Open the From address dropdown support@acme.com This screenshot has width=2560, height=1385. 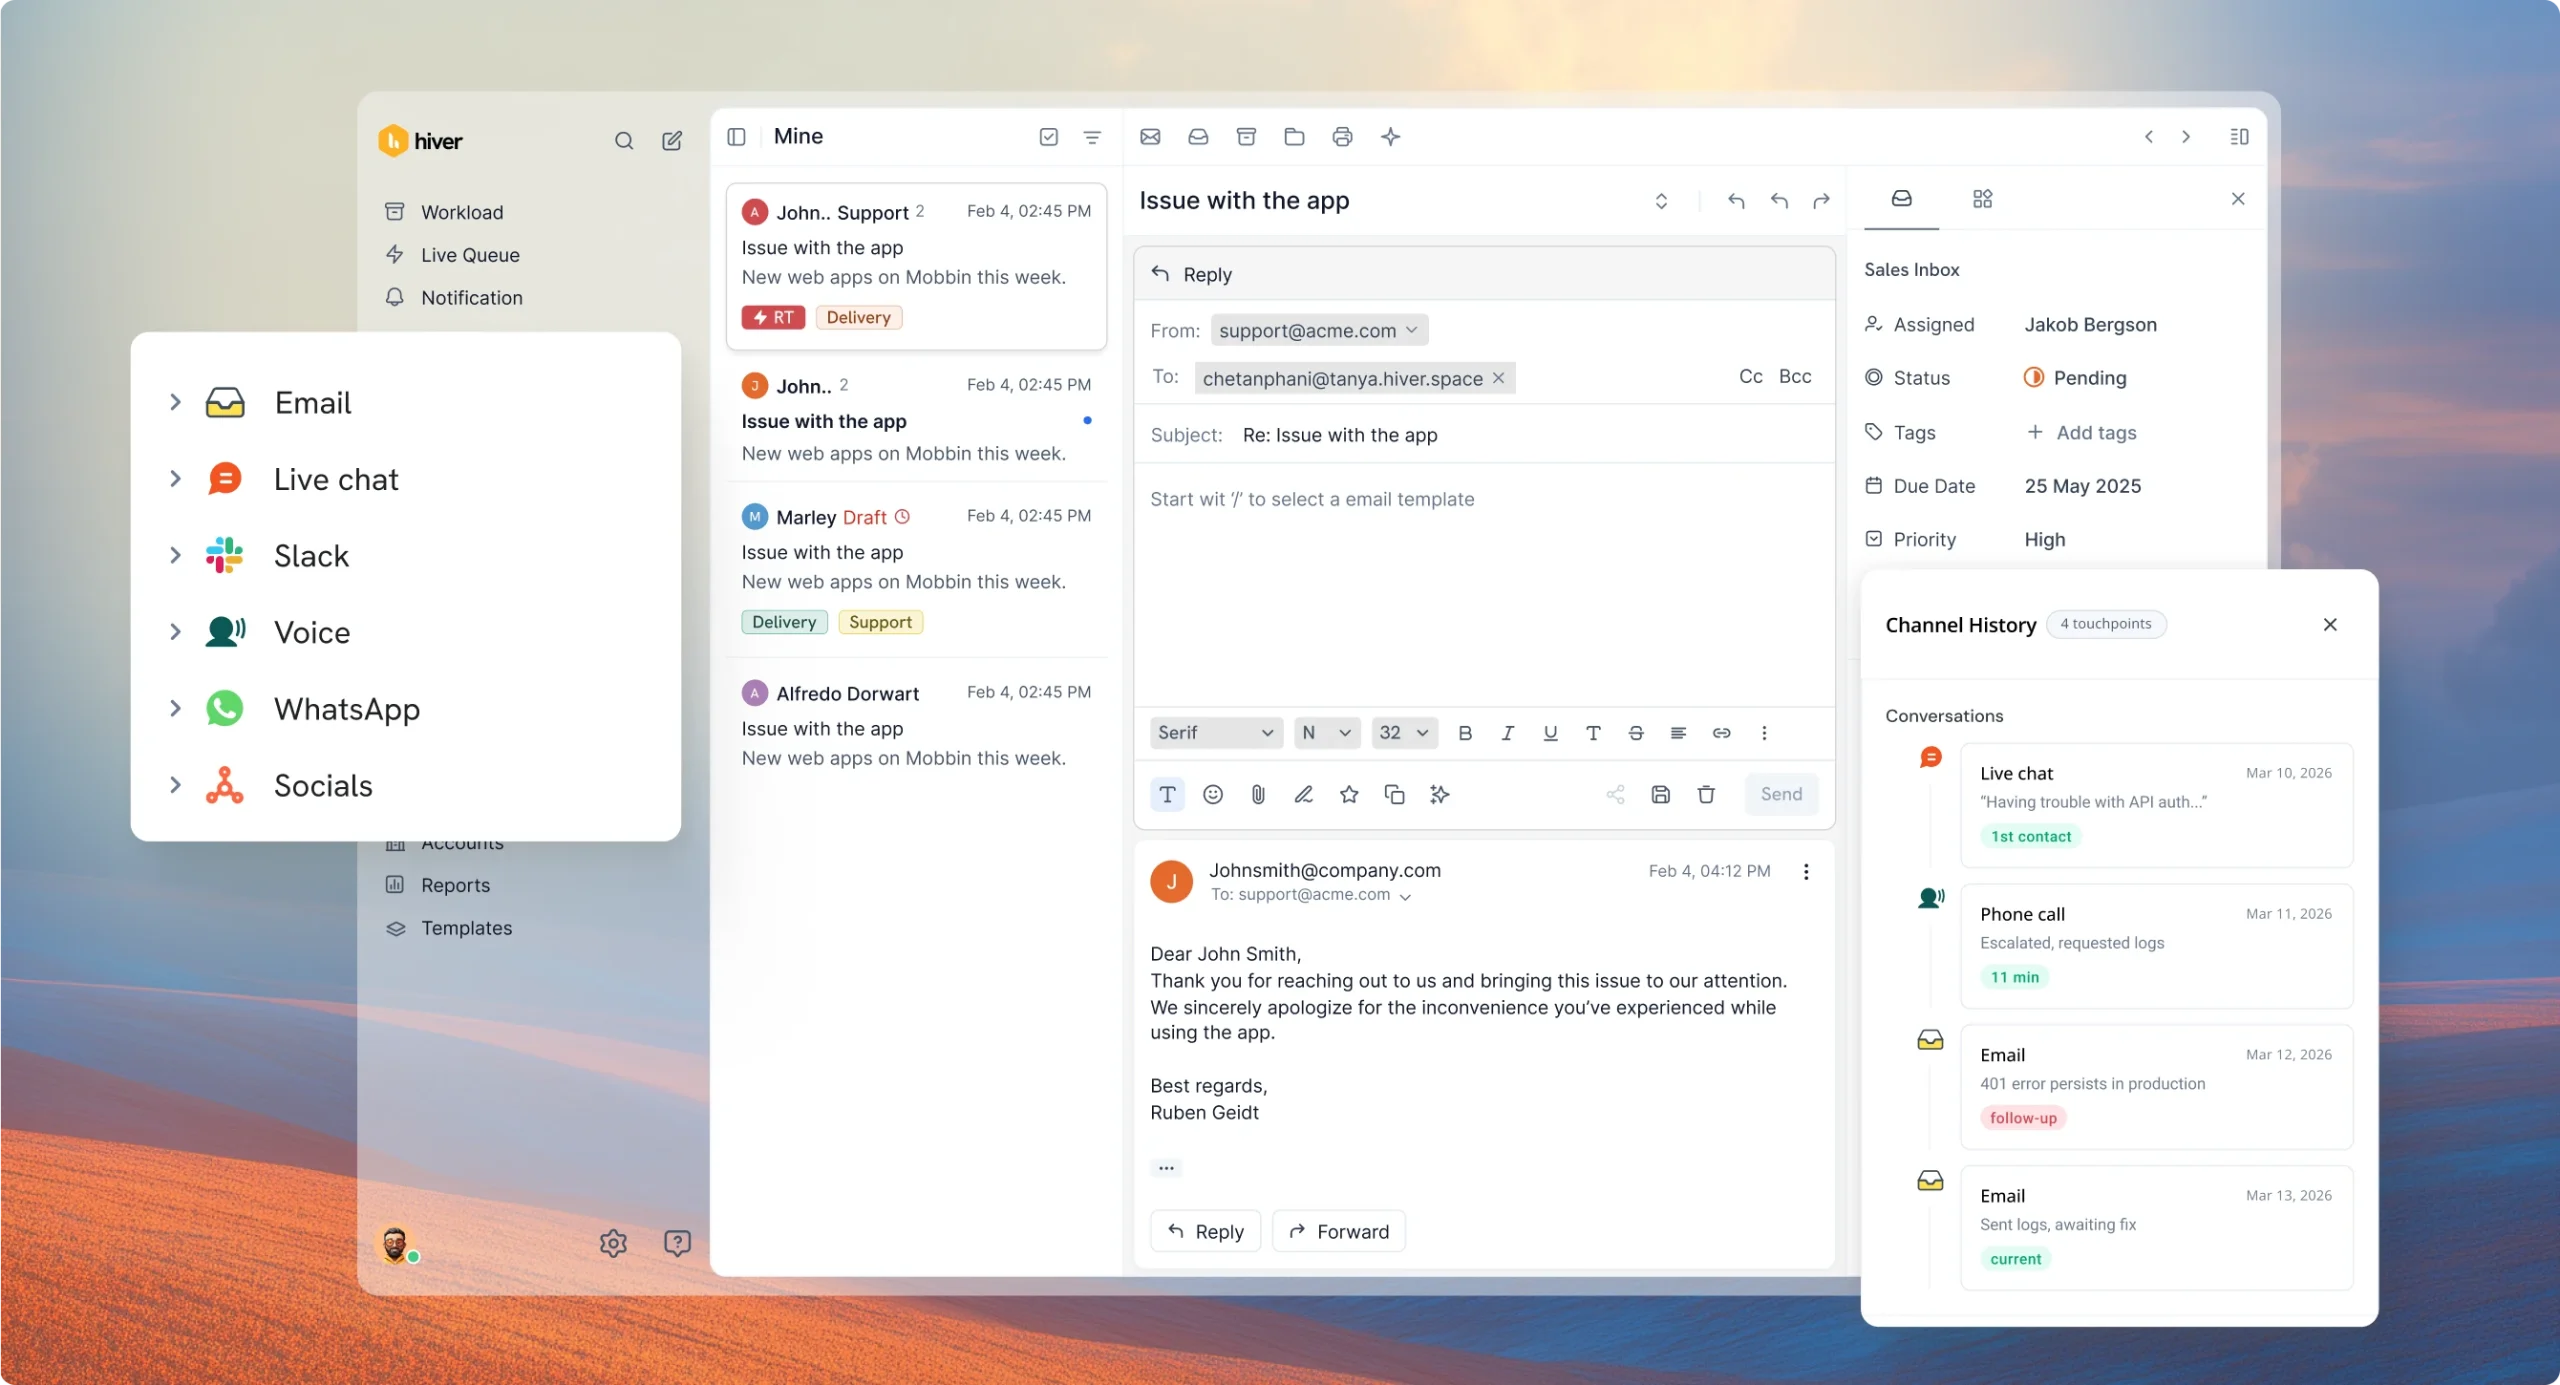tap(1318, 330)
